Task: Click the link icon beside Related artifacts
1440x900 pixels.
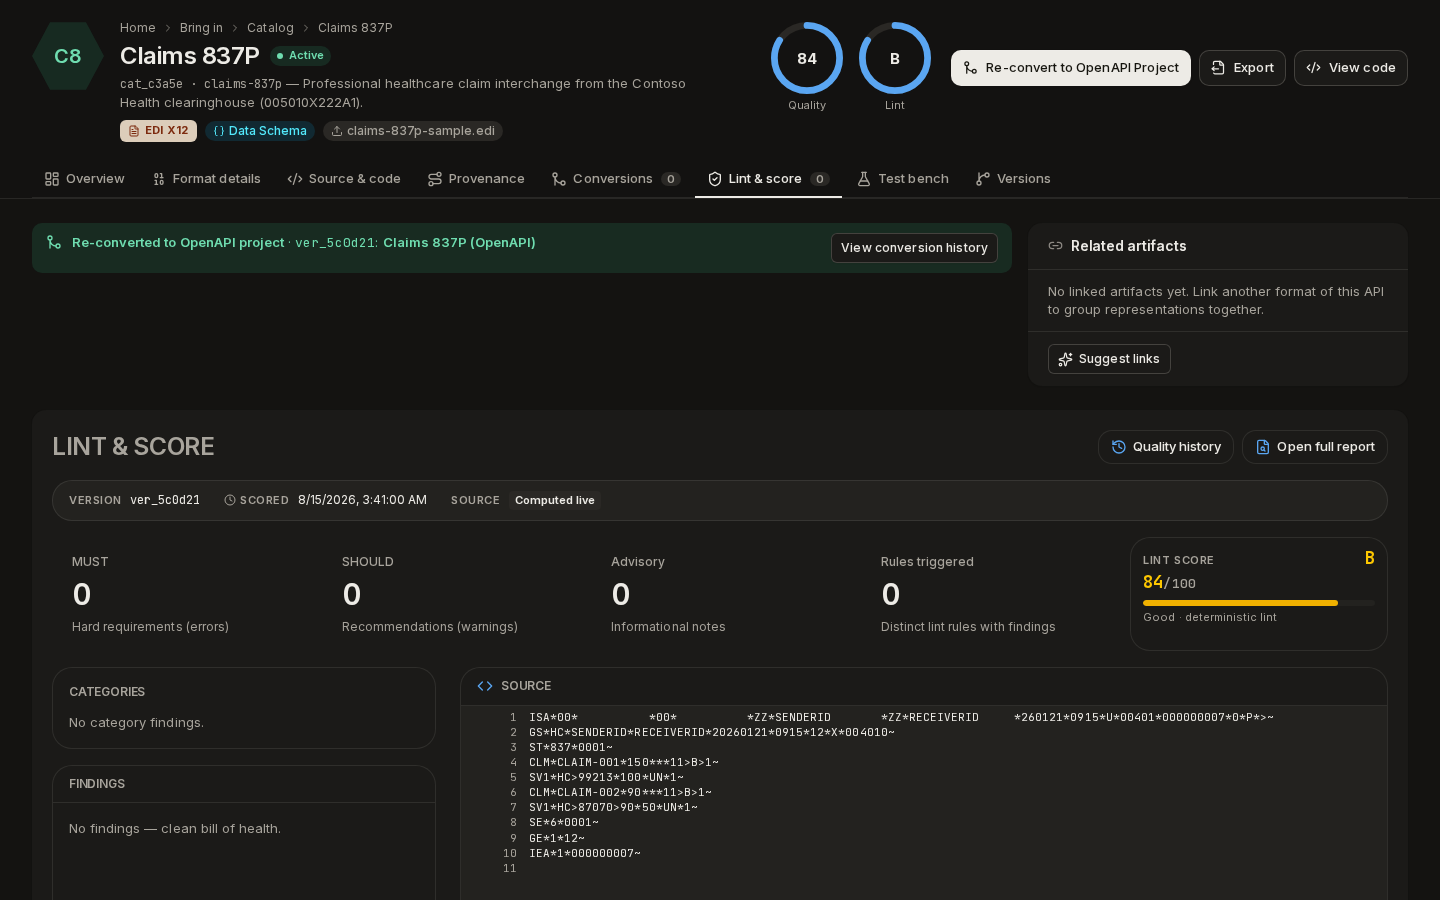Action: point(1055,246)
